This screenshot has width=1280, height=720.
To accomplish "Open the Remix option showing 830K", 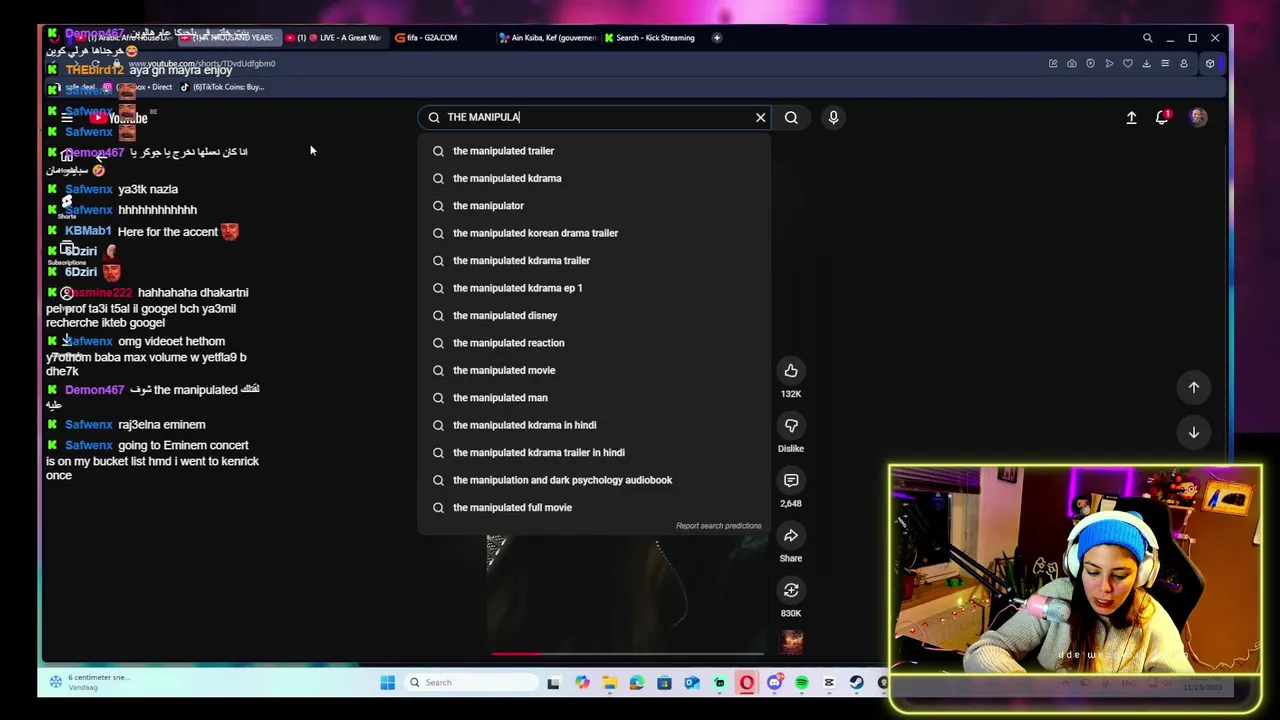I will coord(791,591).
